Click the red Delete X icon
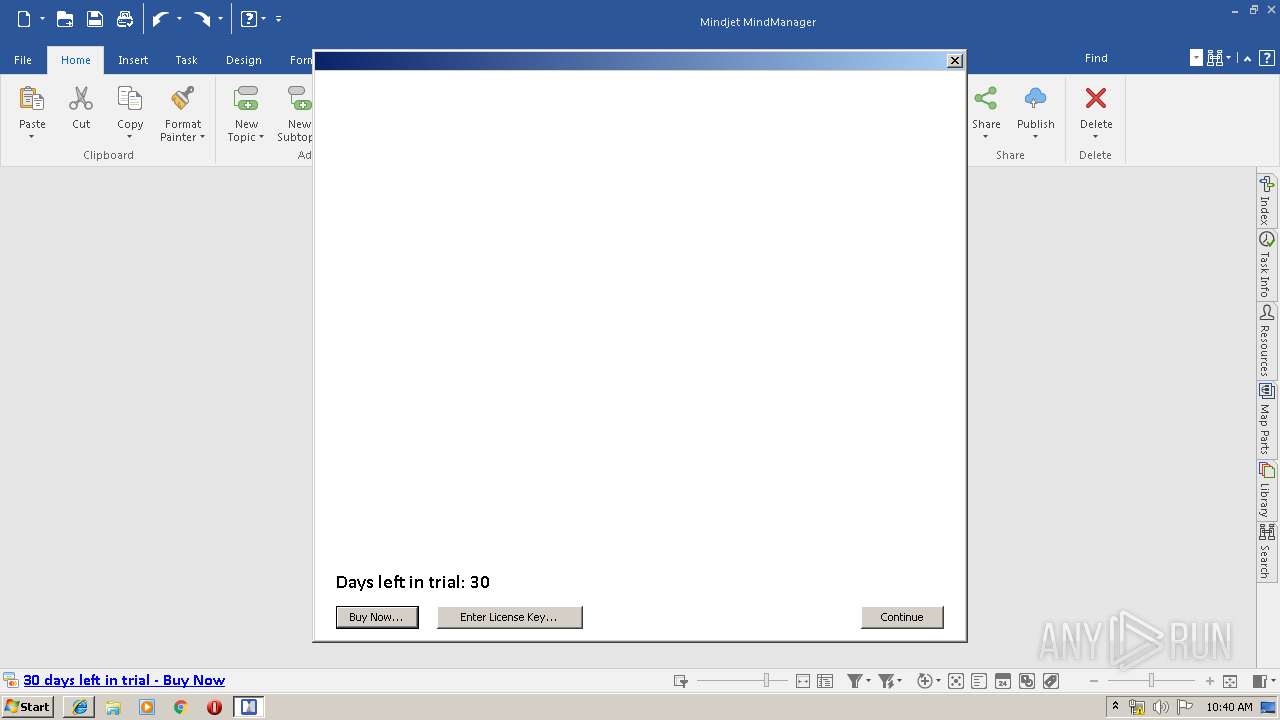Image resolution: width=1280 pixels, height=720 pixels. point(1096,98)
